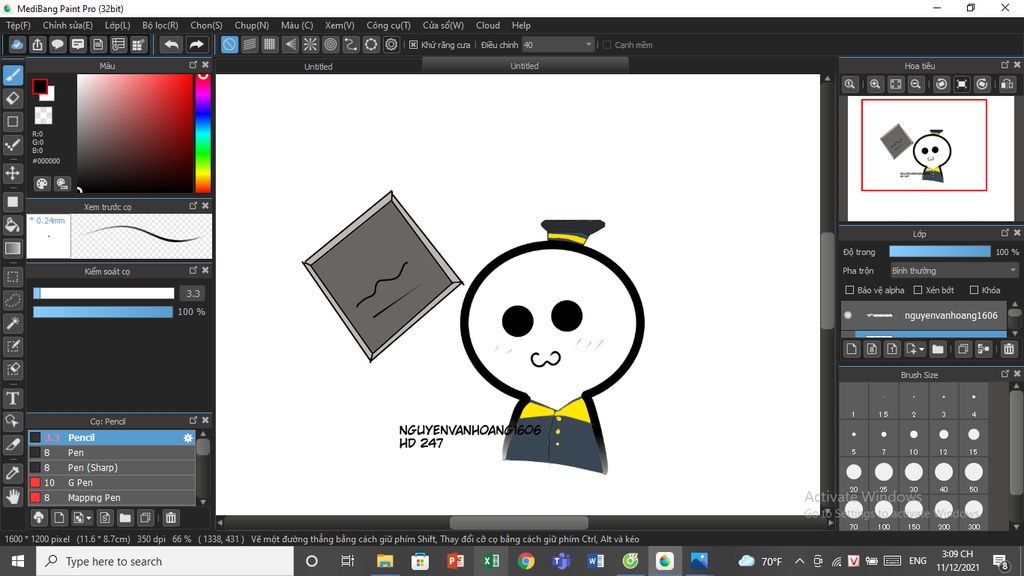The image size is (1024, 576).
Task: Click the cloud save icon in the toolbar
Action: pyautogui.click(x=17, y=44)
